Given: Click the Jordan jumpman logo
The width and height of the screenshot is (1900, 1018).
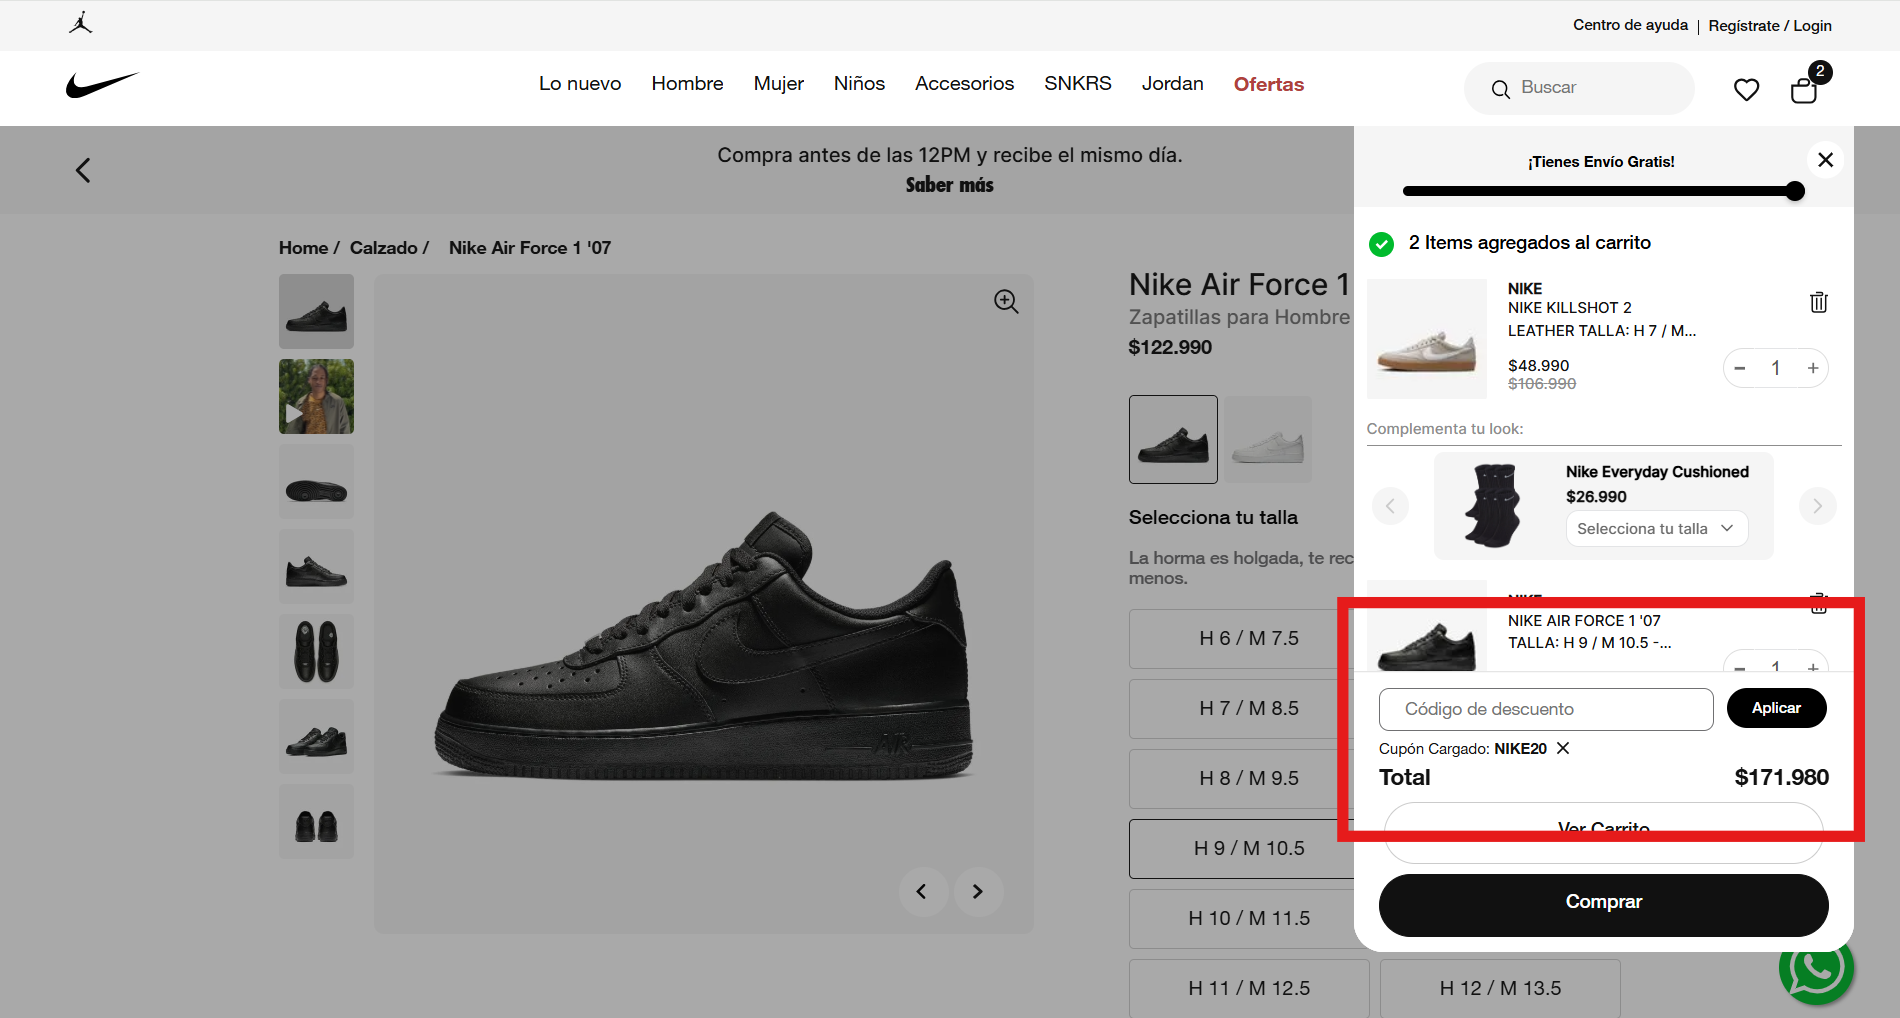Looking at the screenshot, I should coord(80,22).
